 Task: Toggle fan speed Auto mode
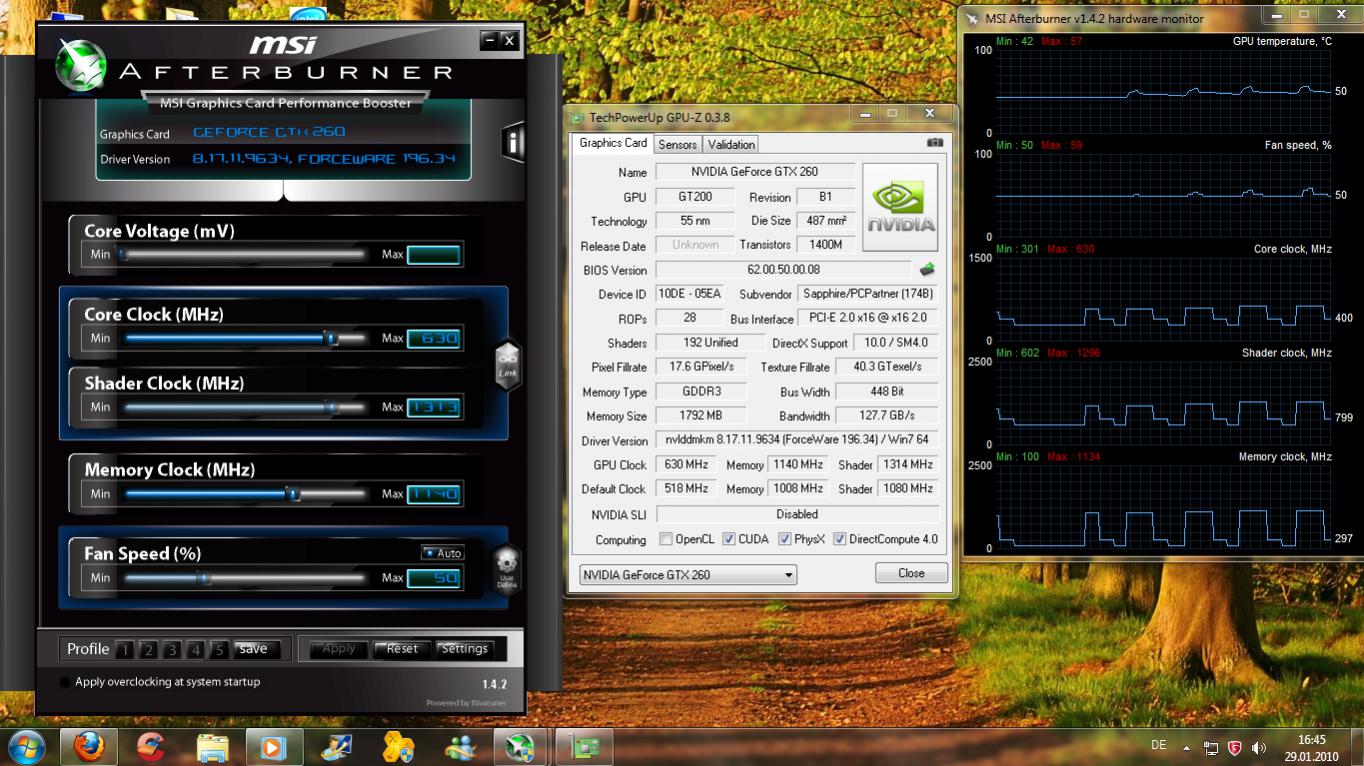[442, 553]
